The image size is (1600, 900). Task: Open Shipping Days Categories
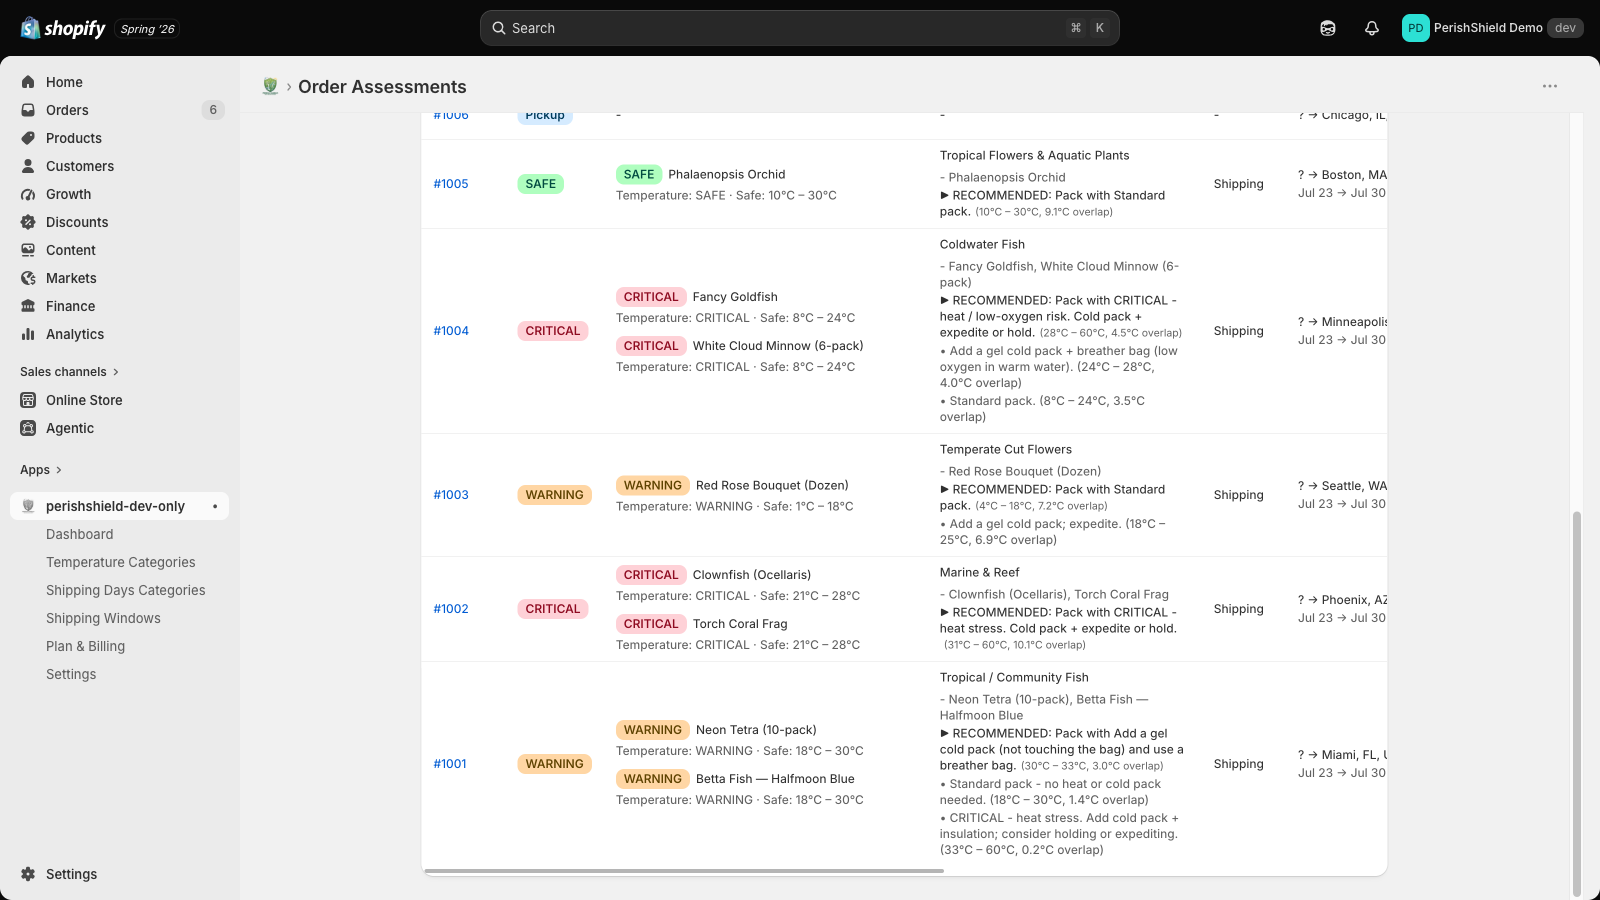tap(126, 590)
